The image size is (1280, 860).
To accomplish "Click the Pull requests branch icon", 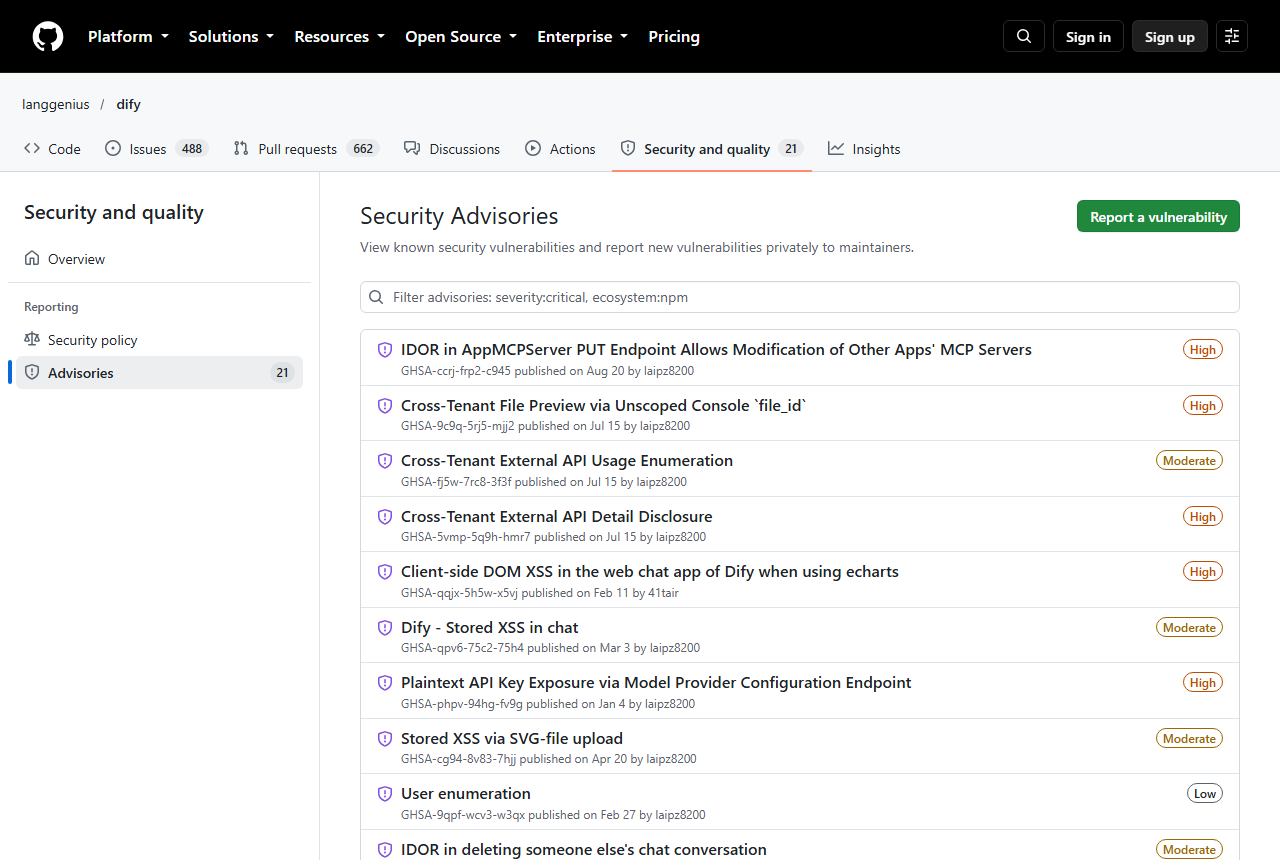I will pyautogui.click(x=241, y=149).
